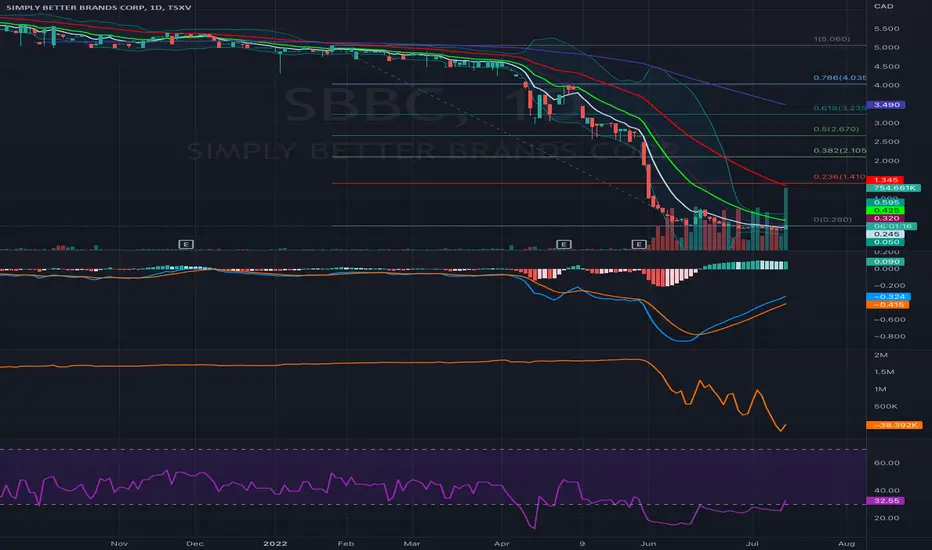Click the Mar date label
932x550 pixels.
coord(411,543)
